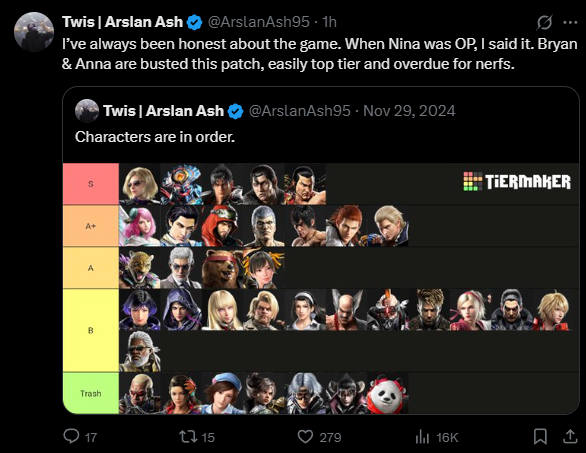This screenshot has width=586, height=453.
Task: Like the tweet with the heart icon
Action: [305, 437]
